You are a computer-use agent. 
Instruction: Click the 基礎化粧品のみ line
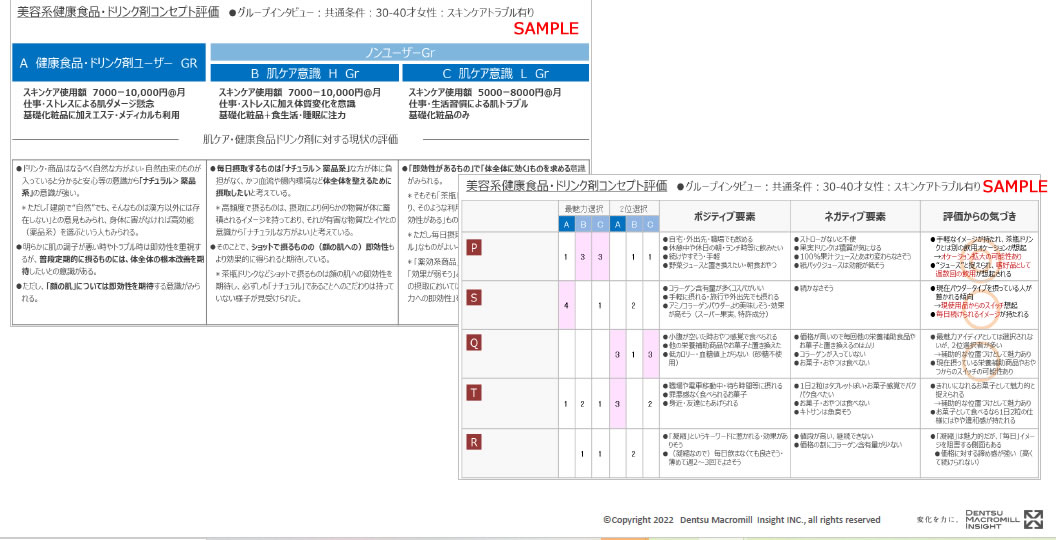(x=438, y=115)
